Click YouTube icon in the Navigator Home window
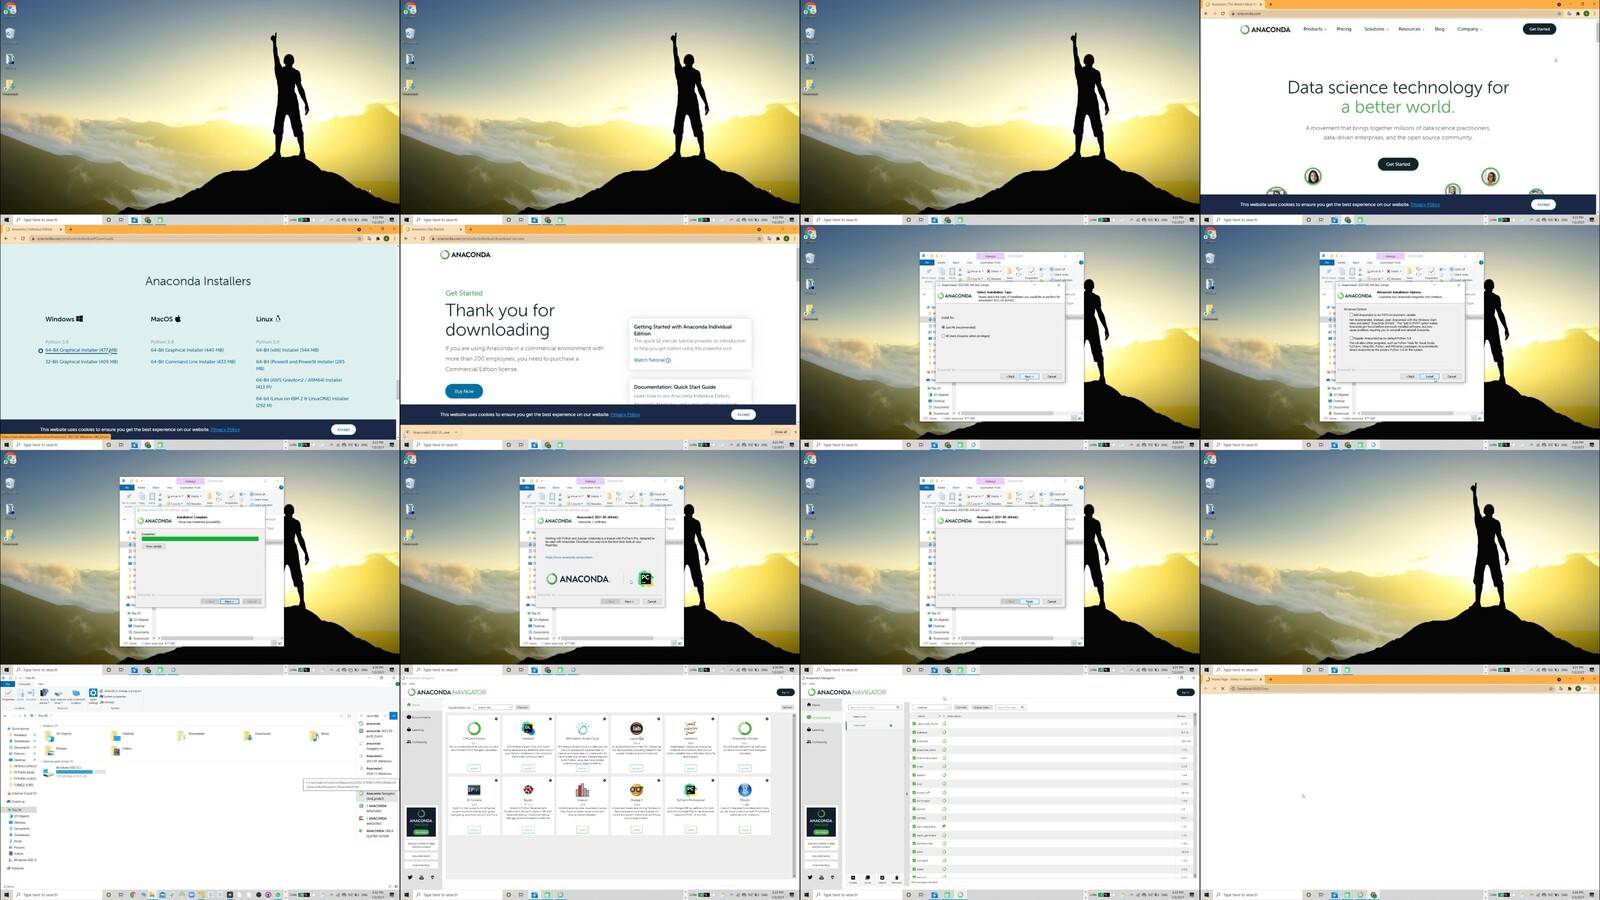 (421, 877)
